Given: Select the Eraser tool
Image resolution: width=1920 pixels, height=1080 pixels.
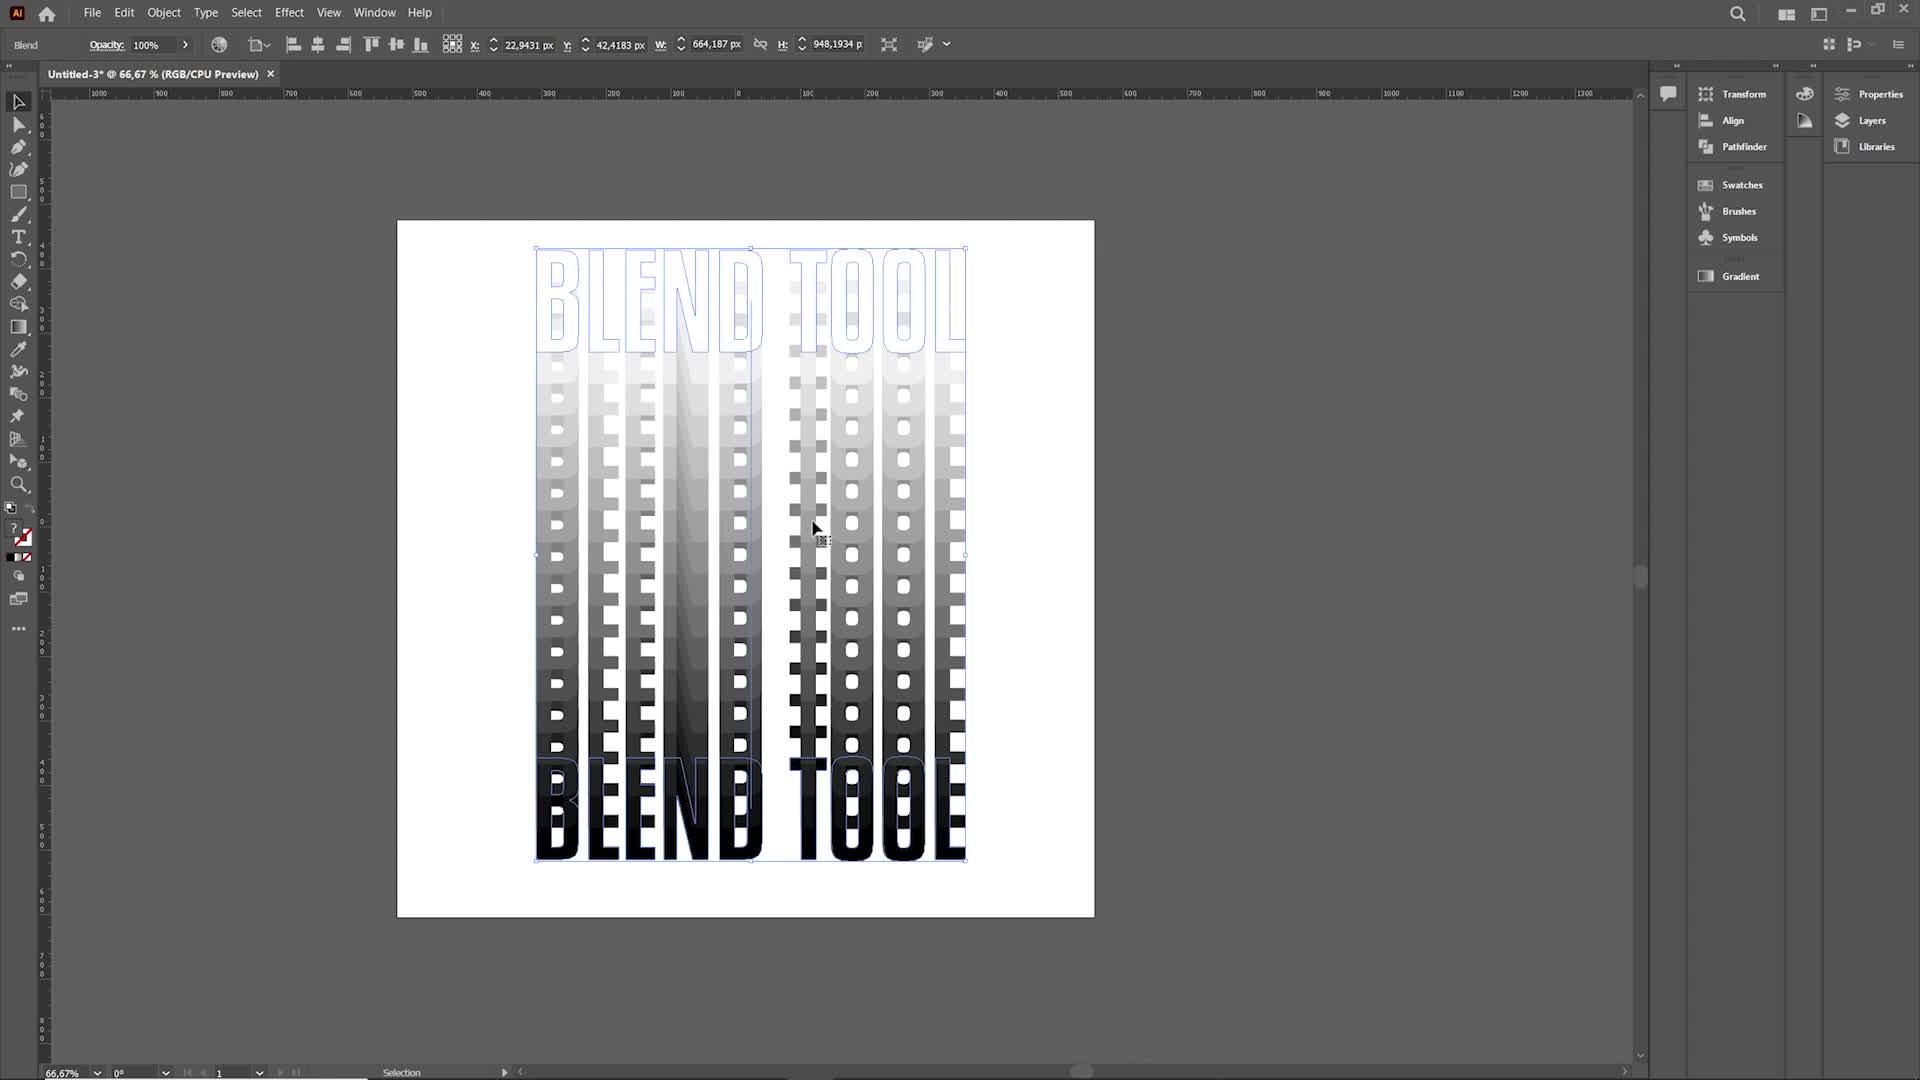Looking at the screenshot, I should coord(18,282).
